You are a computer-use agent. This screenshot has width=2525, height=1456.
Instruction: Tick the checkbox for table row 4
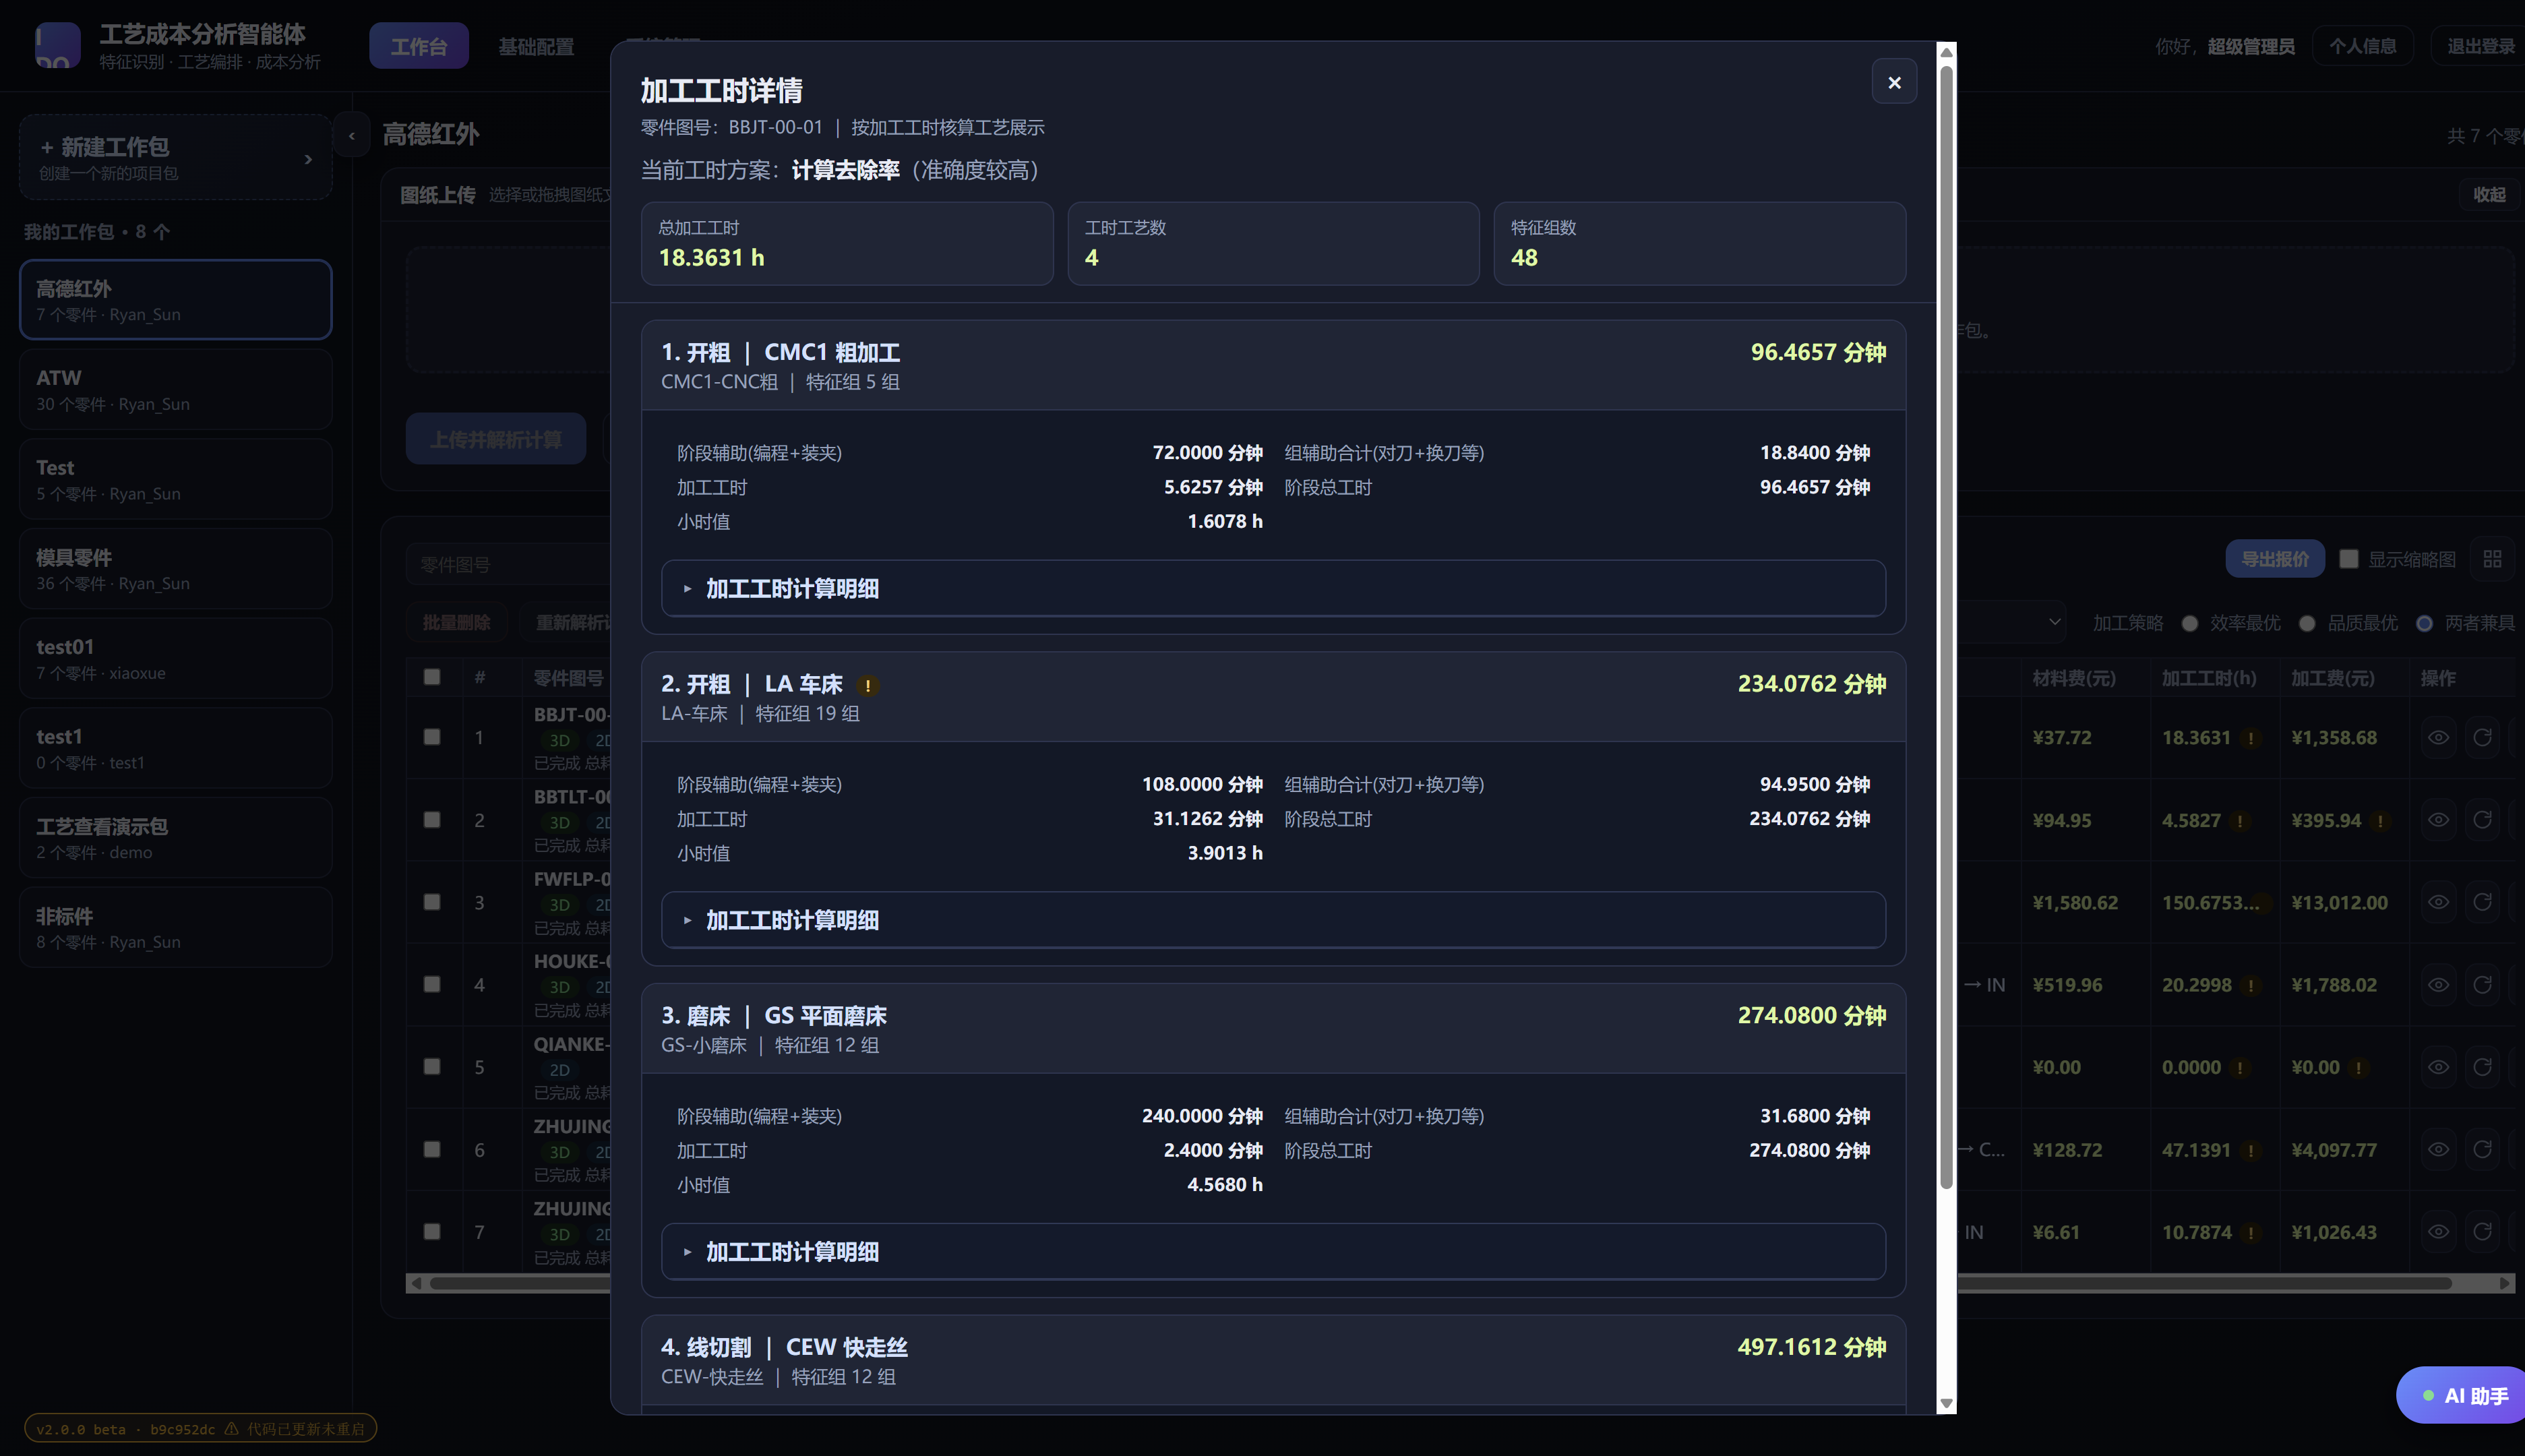tap(432, 984)
